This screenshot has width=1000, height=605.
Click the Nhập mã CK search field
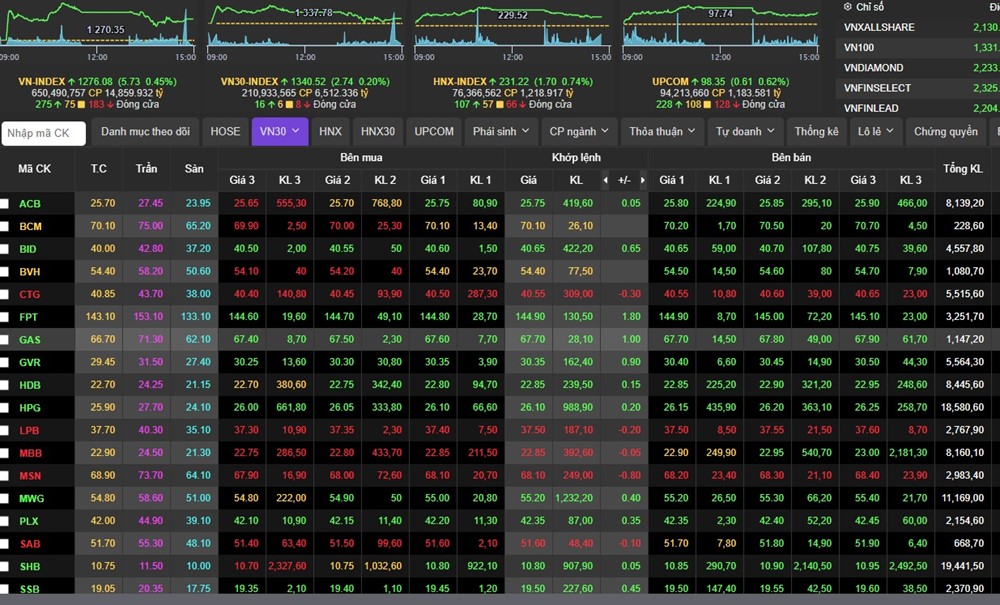click(43, 133)
